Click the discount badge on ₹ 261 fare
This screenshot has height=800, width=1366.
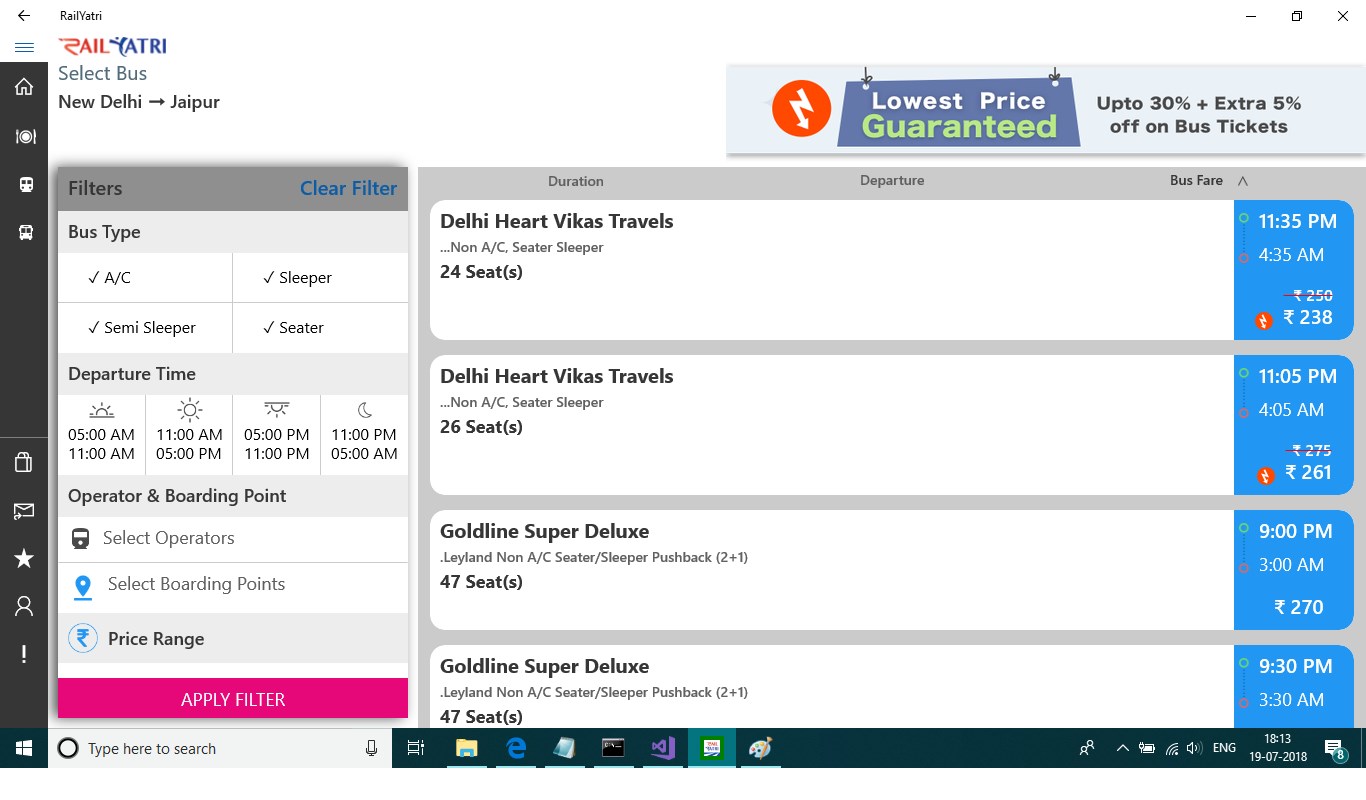[x=1265, y=476]
